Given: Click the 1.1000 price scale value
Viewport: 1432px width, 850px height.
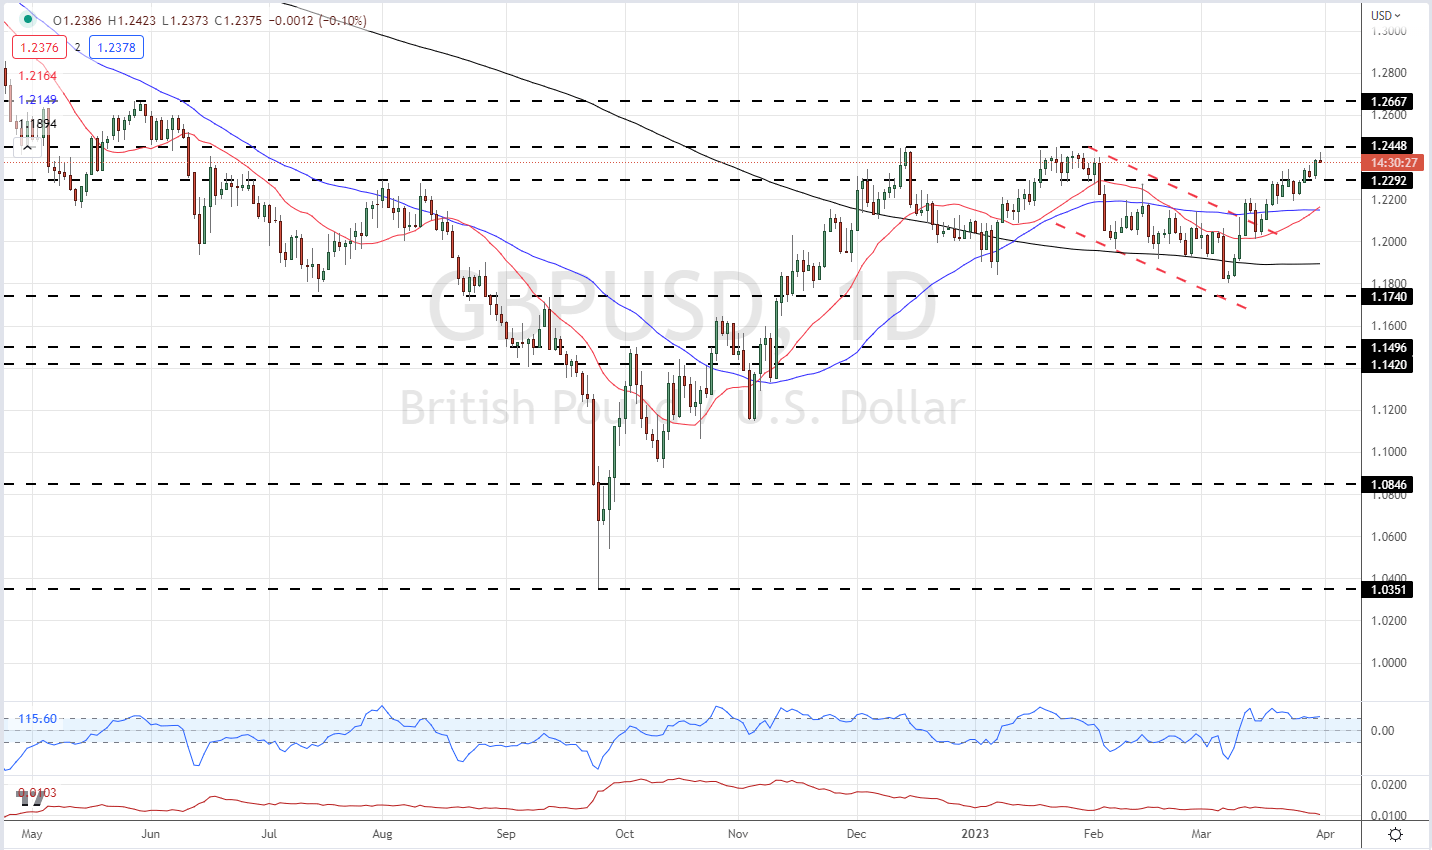Looking at the screenshot, I should (1389, 452).
